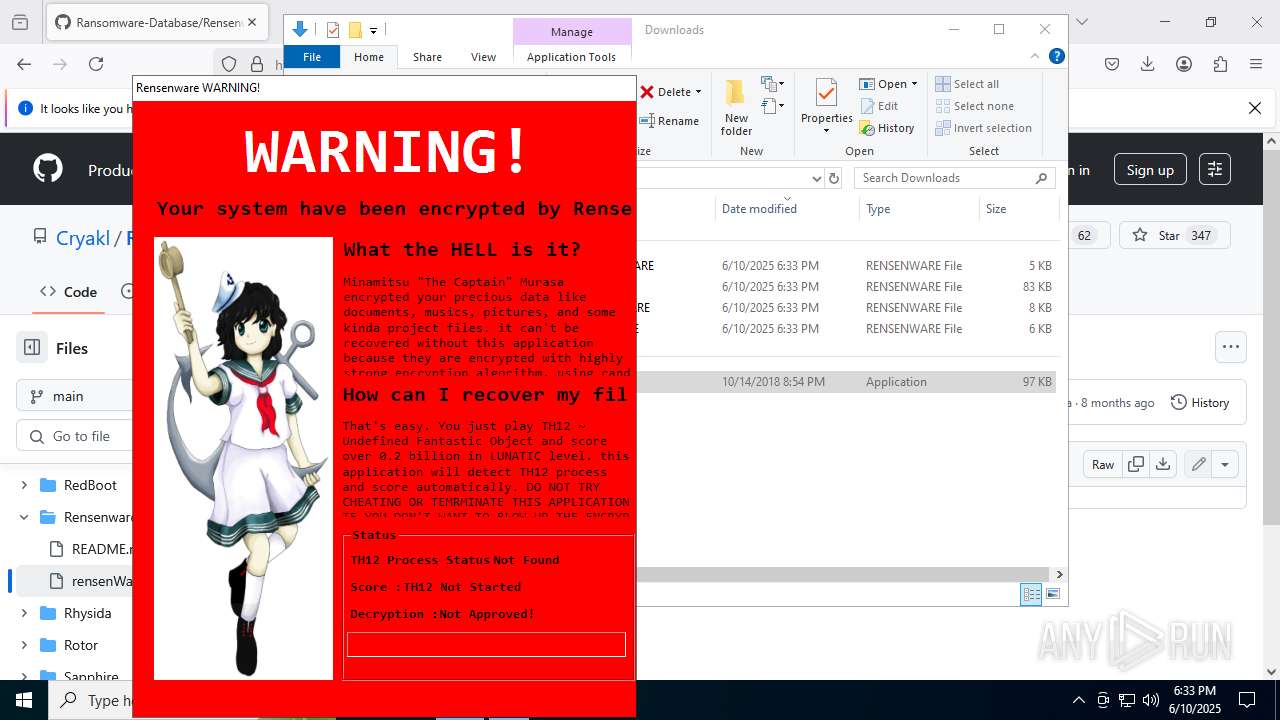Click Invert selection in Explorer ribbon

(984, 128)
